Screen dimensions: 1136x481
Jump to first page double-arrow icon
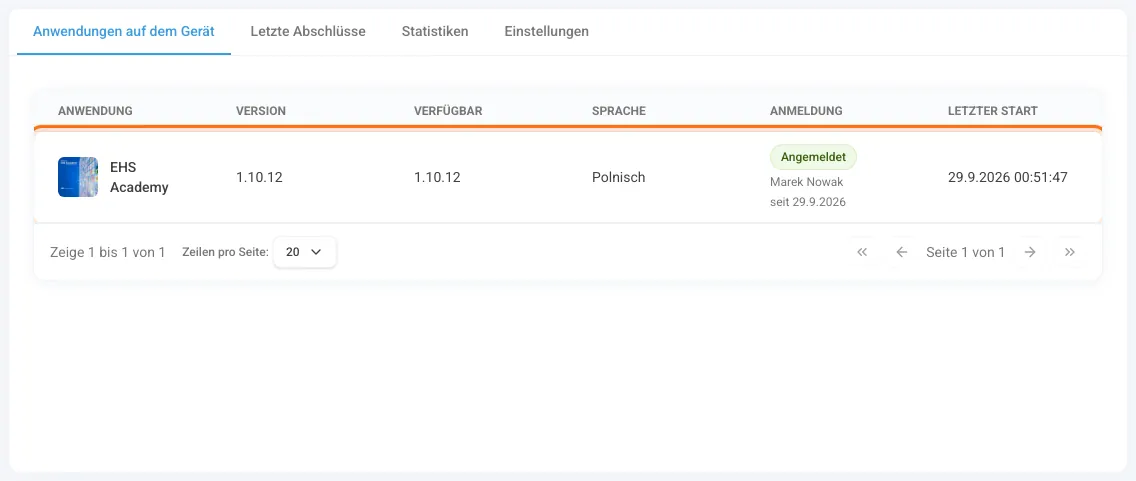coord(862,252)
